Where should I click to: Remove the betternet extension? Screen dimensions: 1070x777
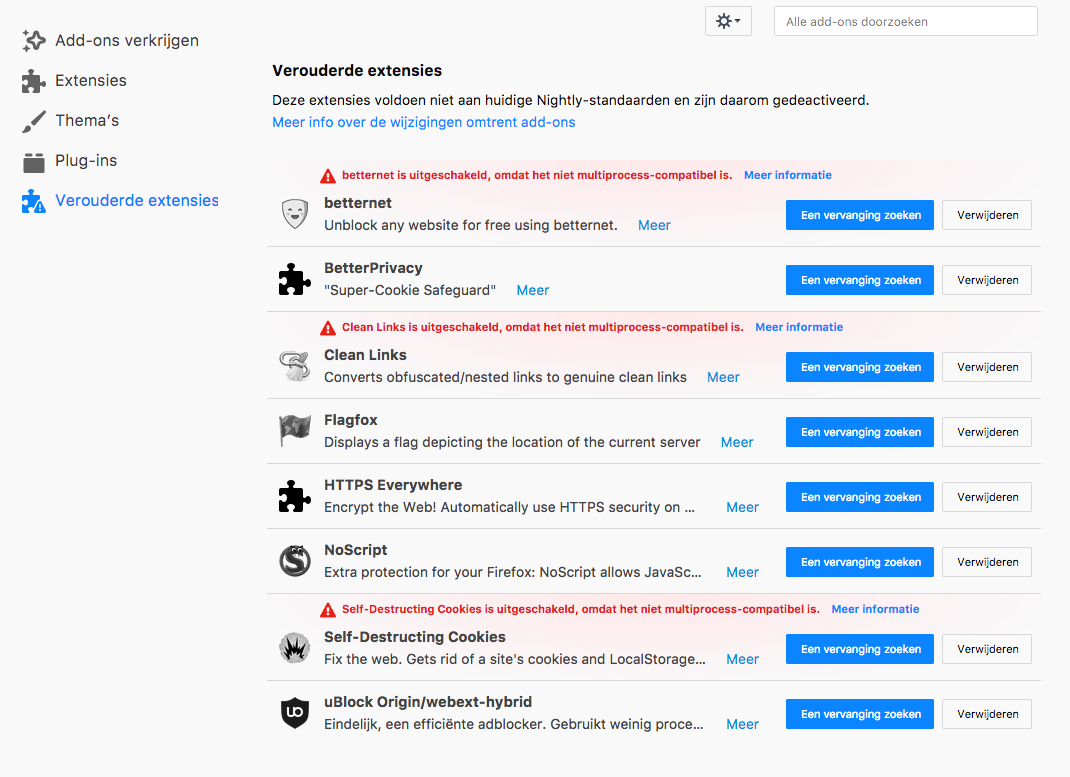[987, 215]
